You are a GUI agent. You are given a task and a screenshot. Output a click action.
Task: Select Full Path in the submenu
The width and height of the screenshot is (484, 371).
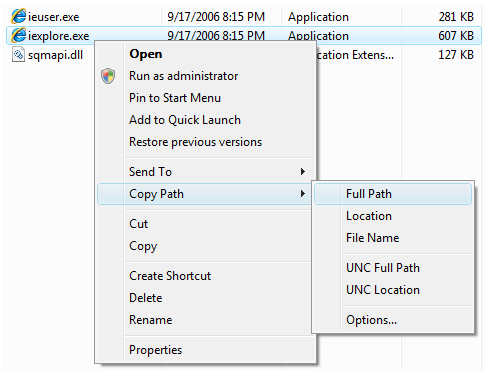[x=369, y=194]
